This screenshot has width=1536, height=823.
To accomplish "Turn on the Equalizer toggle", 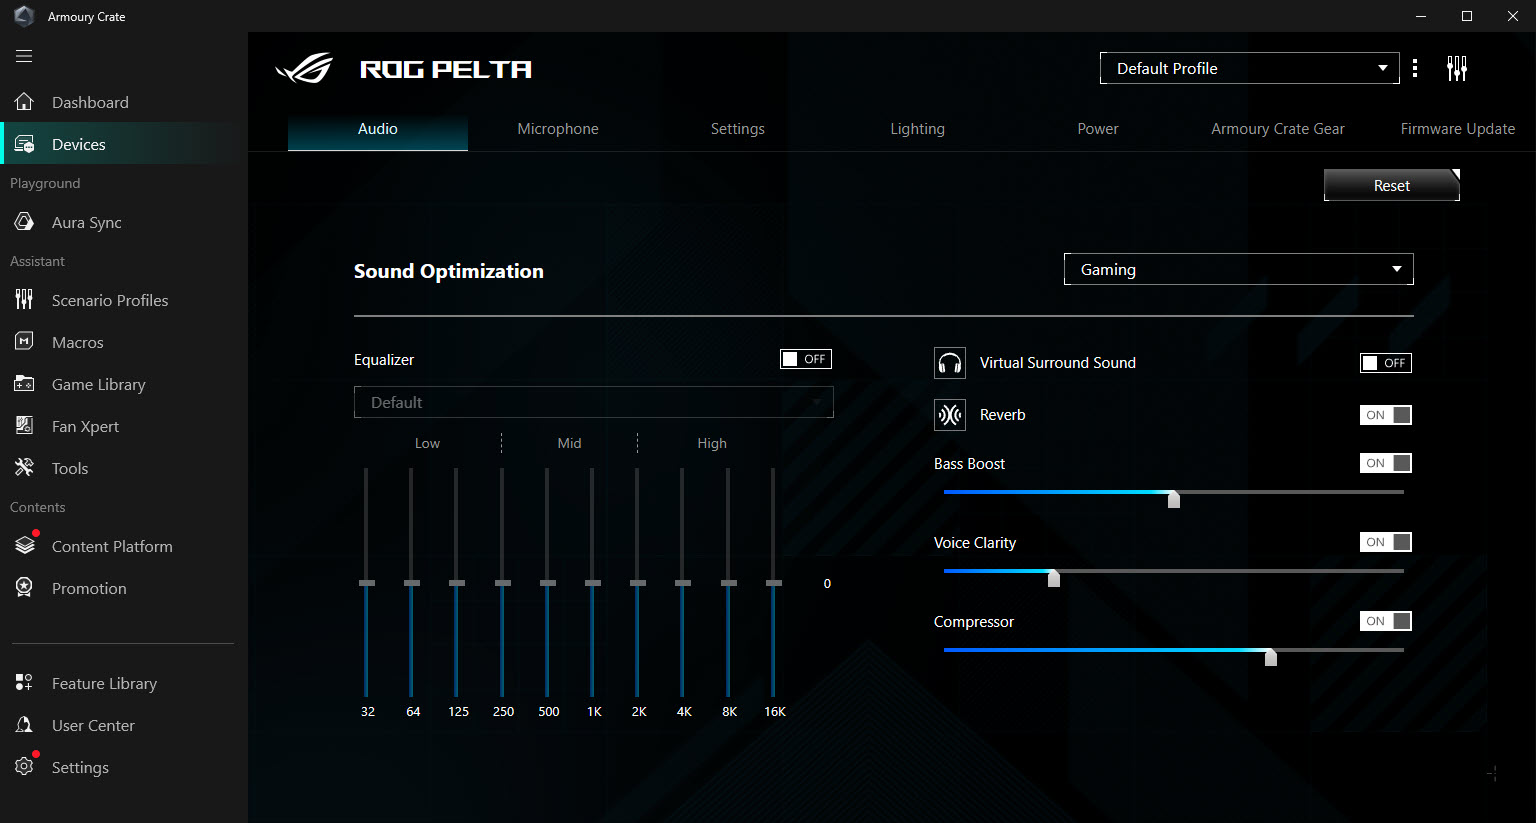I will coord(806,359).
